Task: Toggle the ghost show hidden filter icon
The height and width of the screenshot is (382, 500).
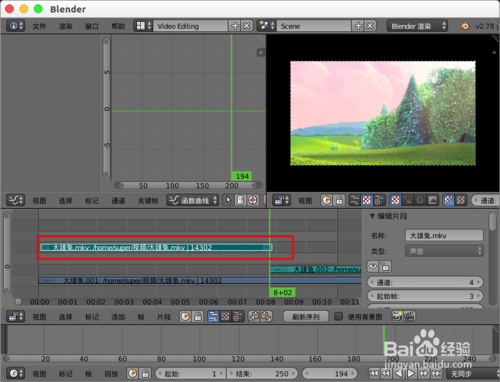Action: click(240, 200)
